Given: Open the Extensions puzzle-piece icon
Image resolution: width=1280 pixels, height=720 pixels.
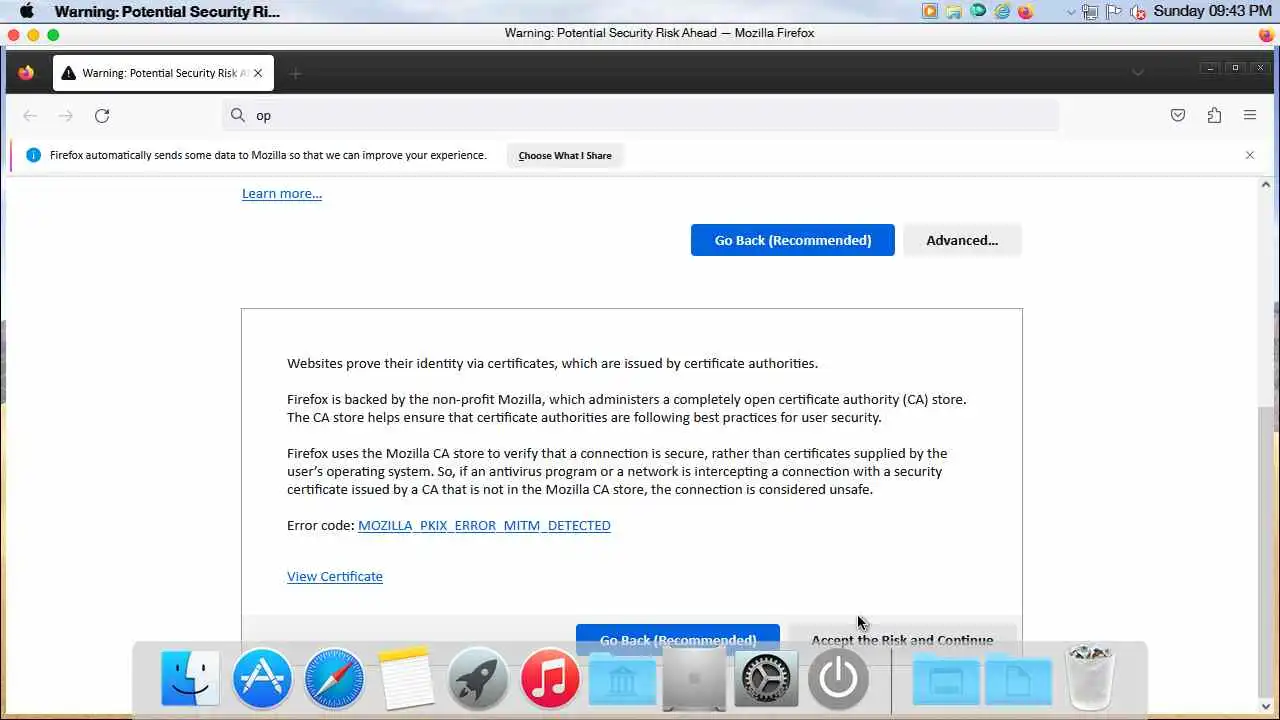Looking at the screenshot, I should [x=1214, y=115].
